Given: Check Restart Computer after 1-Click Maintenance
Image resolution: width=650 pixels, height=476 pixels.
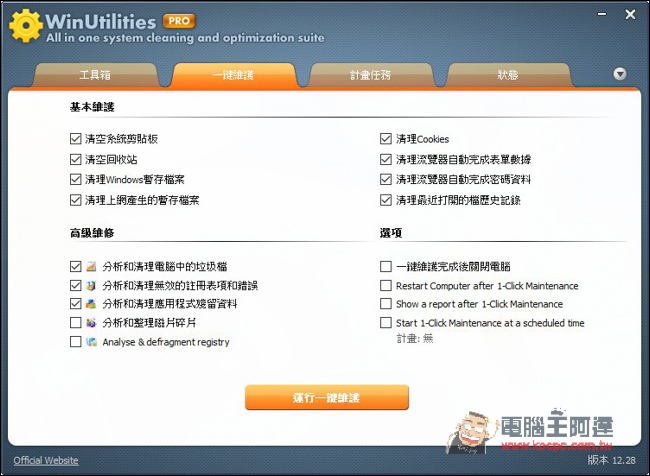Looking at the screenshot, I should [386, 285].
